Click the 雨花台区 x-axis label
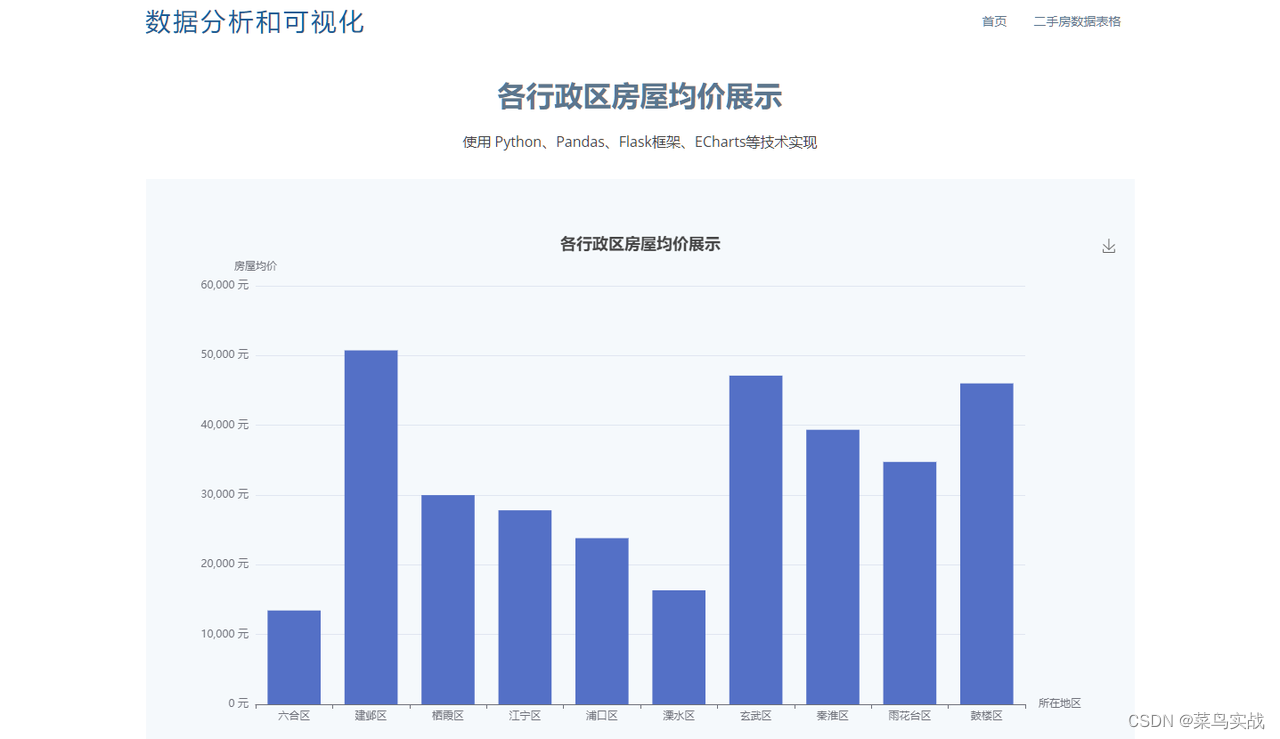This screenshot has width=1280, height=739. (x=910, y=716)
